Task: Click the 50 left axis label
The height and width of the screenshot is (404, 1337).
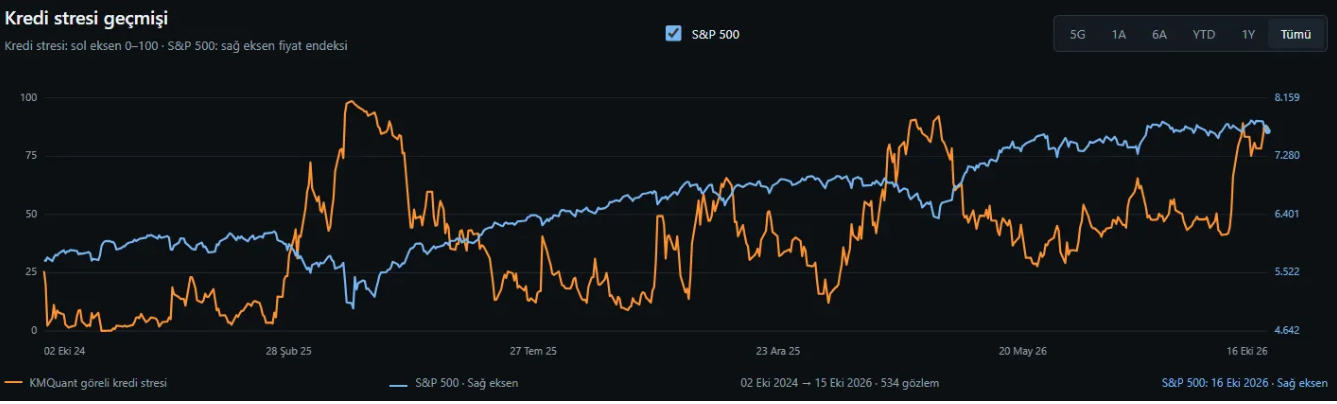Action: tap(31, 213)
